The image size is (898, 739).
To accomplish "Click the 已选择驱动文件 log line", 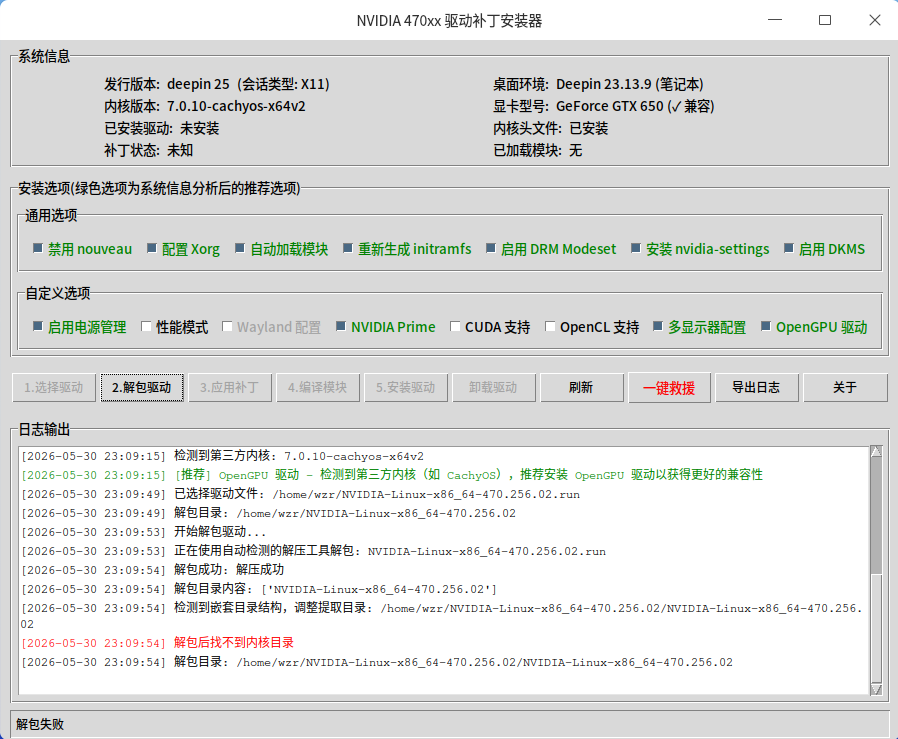I will pos(300,494).
